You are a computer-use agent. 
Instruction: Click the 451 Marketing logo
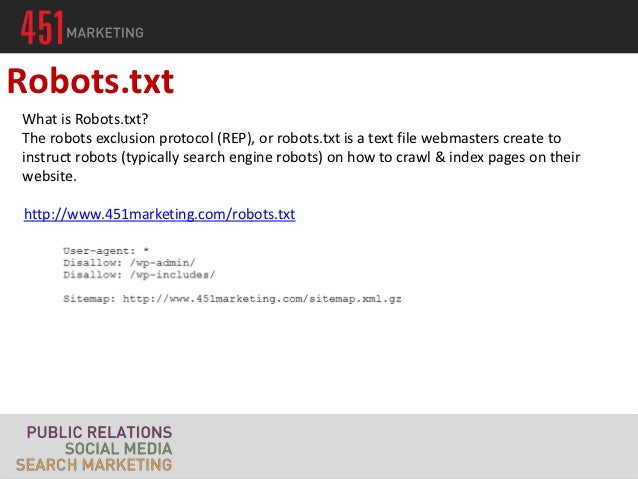click(82, 27)
